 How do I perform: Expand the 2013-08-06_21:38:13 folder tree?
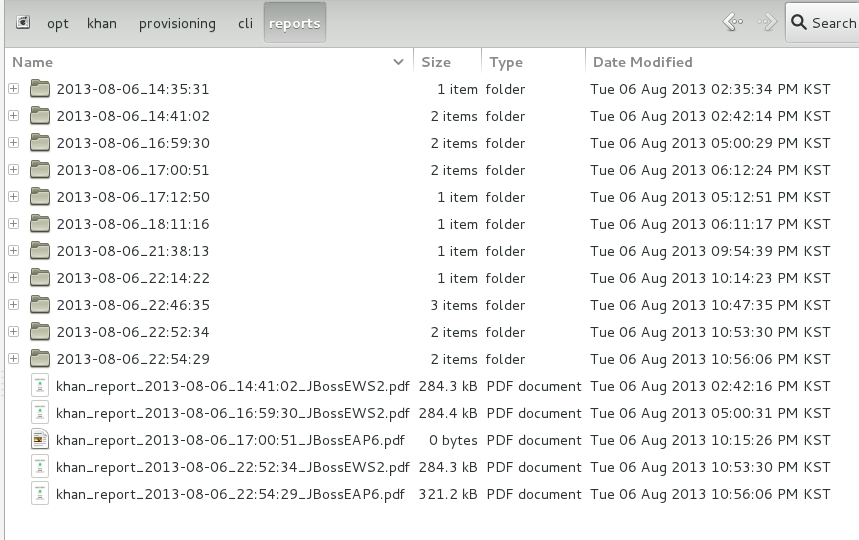coord(14,251)
